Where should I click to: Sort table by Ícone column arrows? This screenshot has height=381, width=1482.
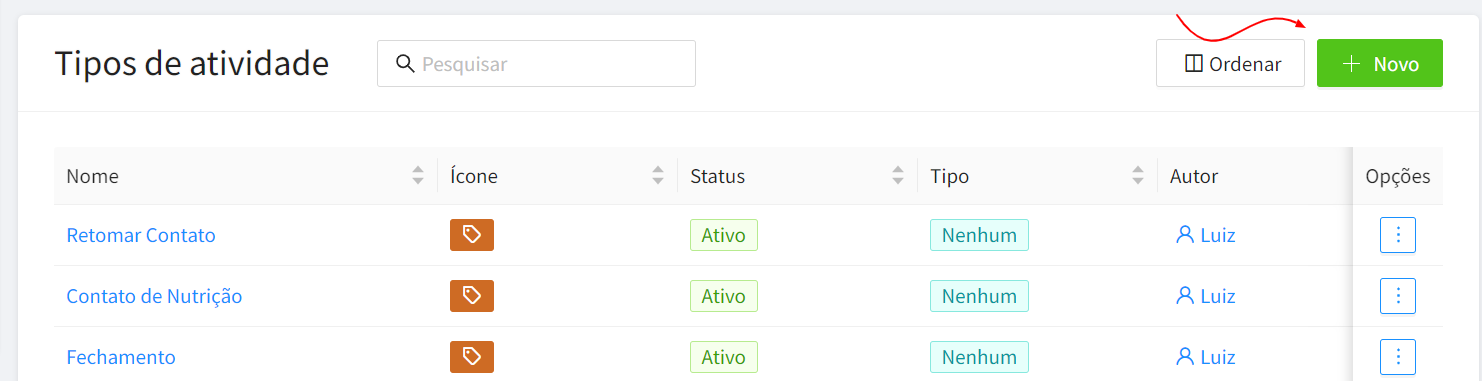tap(658, 176)
